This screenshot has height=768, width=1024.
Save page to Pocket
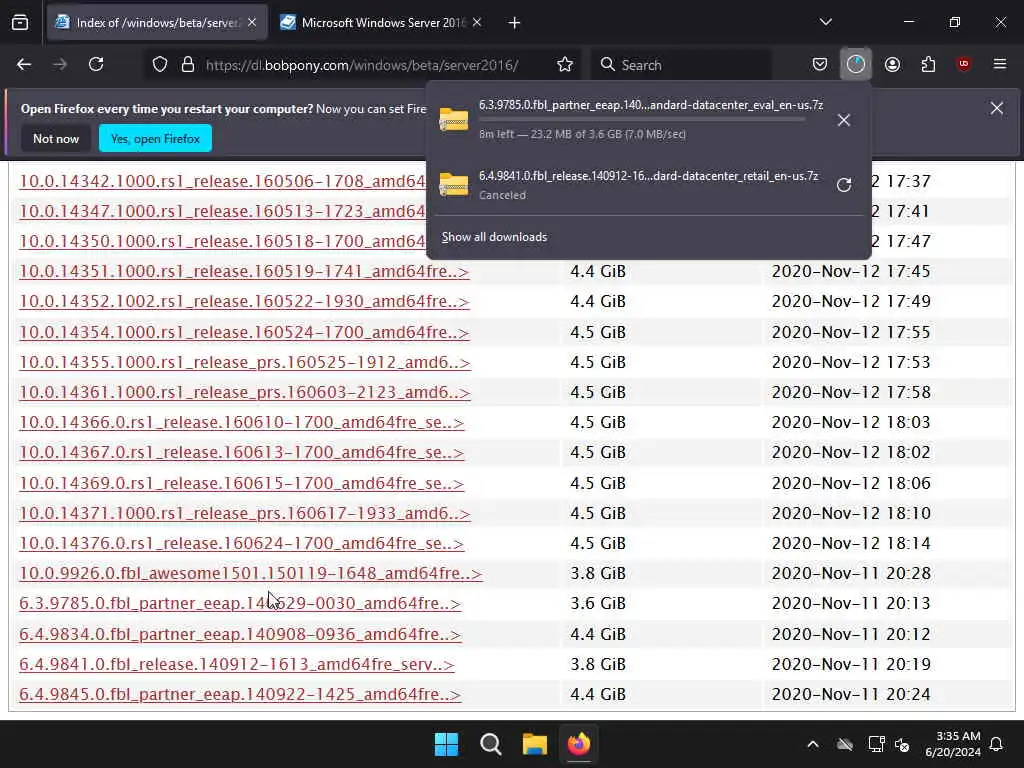click(x=820, y=64)
